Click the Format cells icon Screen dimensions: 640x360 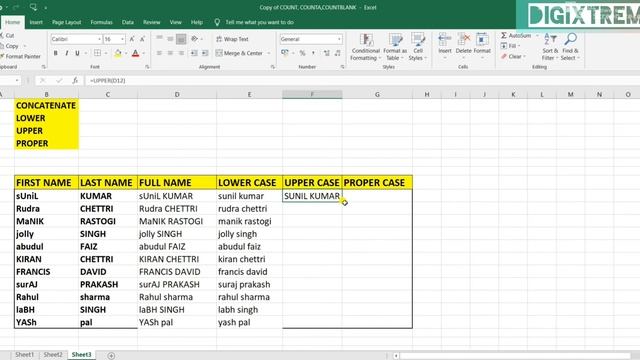coord(482,40)
